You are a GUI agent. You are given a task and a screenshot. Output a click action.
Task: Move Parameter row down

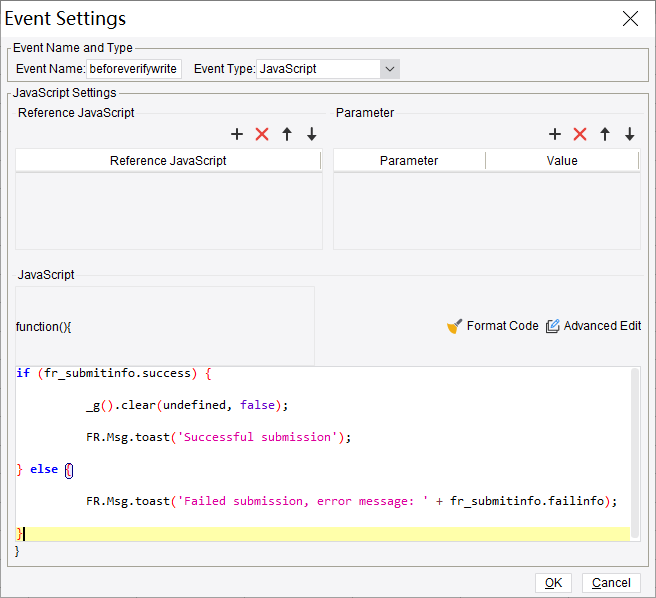point(630,134)
